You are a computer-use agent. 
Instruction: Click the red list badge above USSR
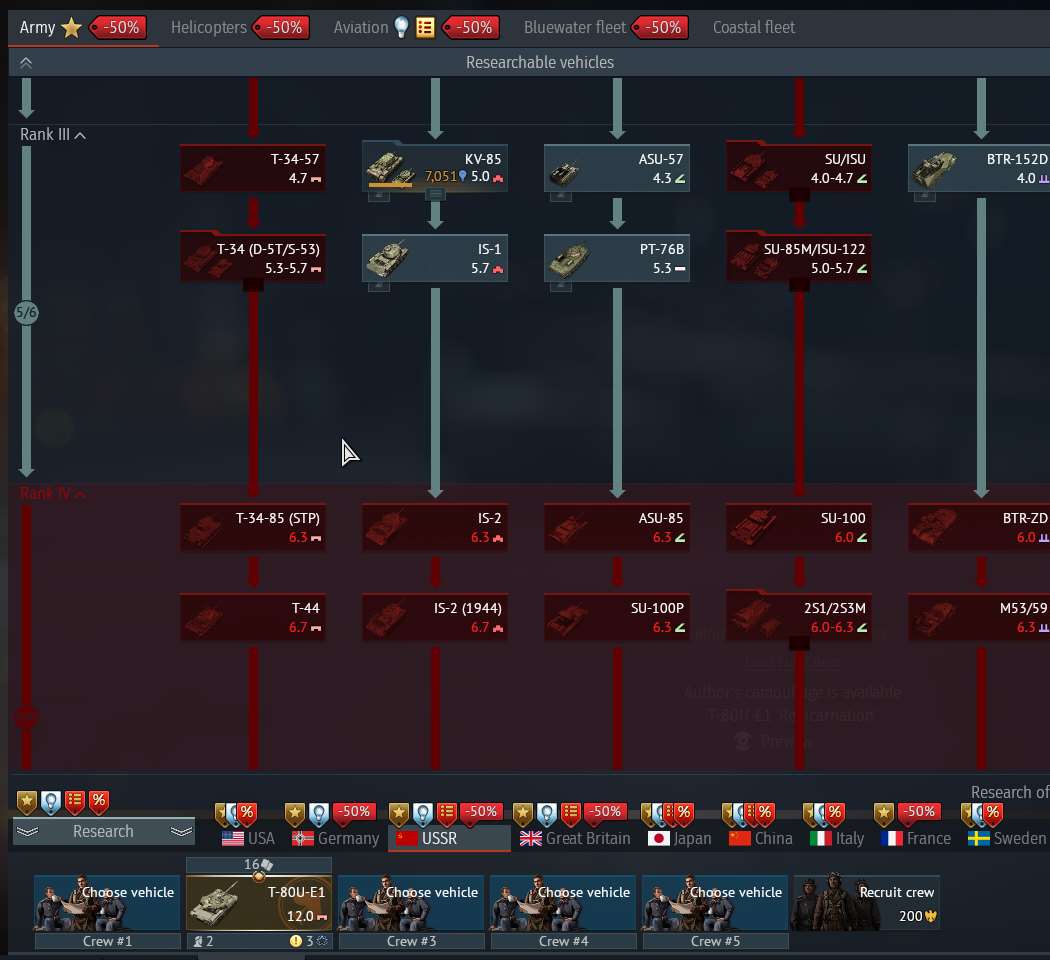(447, 814)
